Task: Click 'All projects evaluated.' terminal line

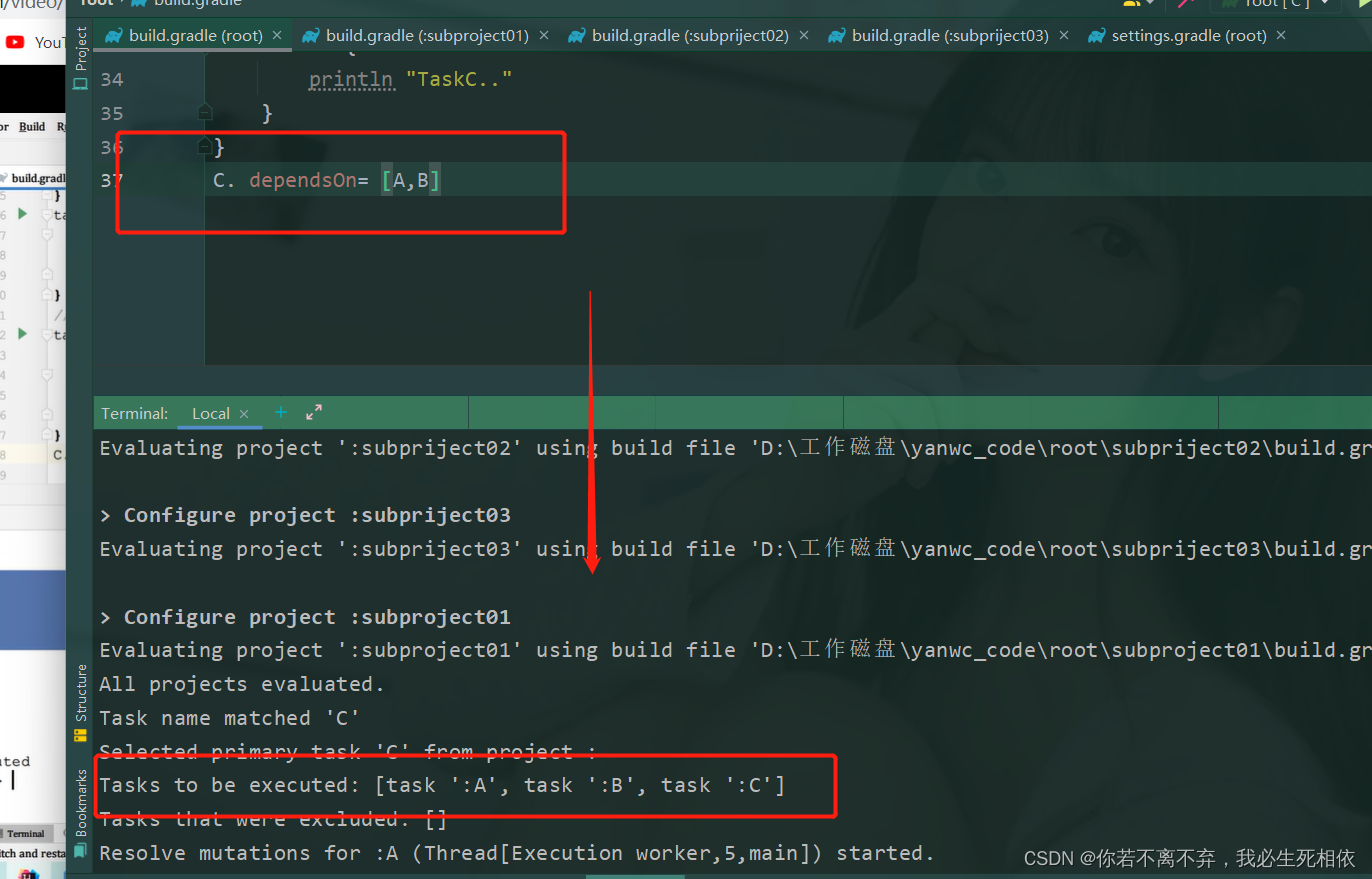Action: coord(242,684)
